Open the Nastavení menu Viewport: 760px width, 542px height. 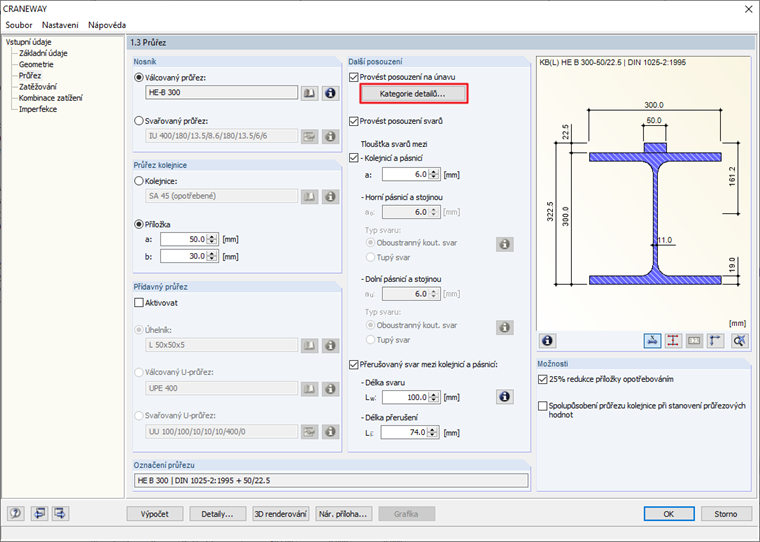click(x=60, y=25)
